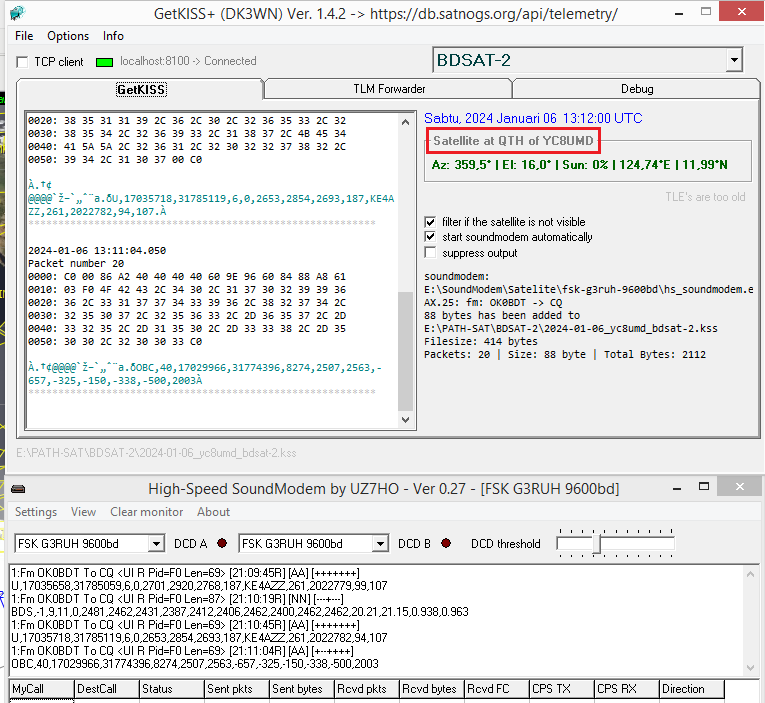Click the GetKISS+ application icon in title bar

click(x=18, y=12)
